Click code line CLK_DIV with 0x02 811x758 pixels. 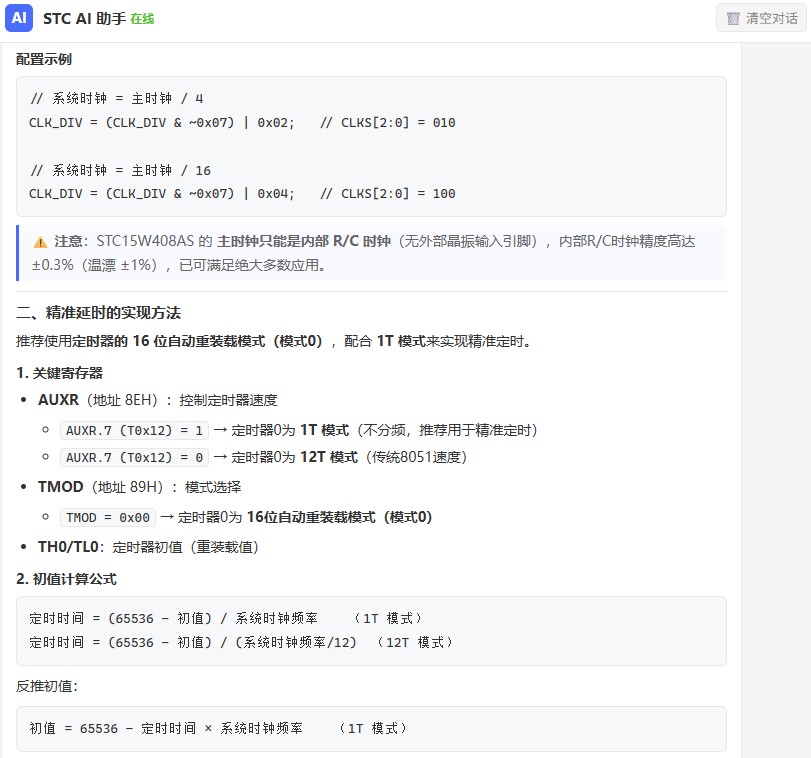[242, 123]
